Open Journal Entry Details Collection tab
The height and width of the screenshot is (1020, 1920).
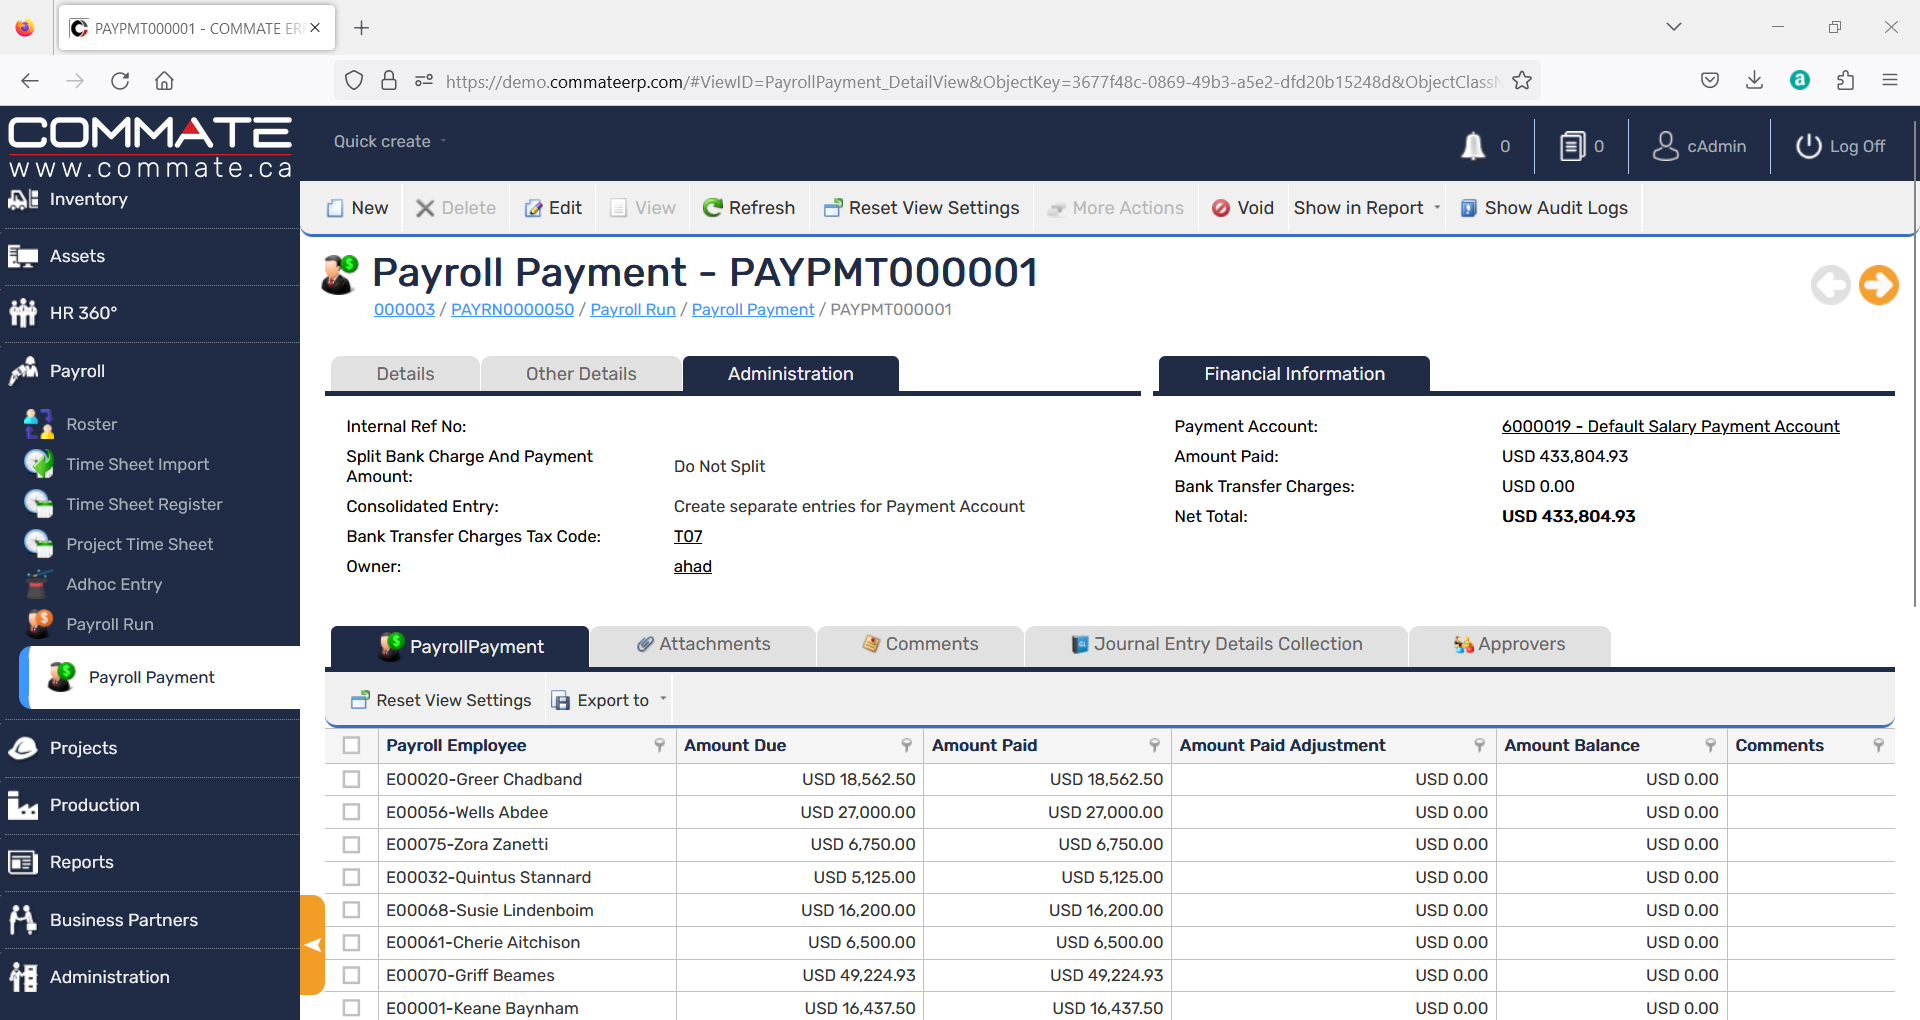1216,645
